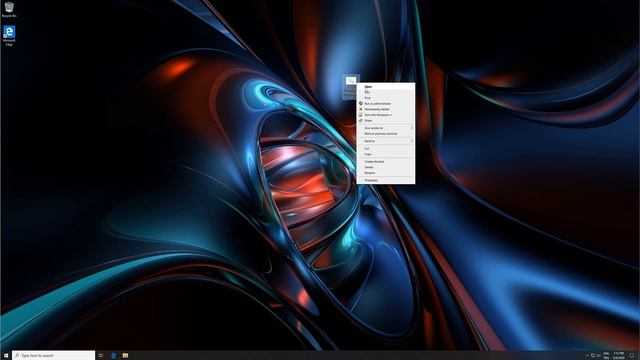640x360 pixels.
Task: Click the ENG language indicator
Action: click(x=607, y=356)
